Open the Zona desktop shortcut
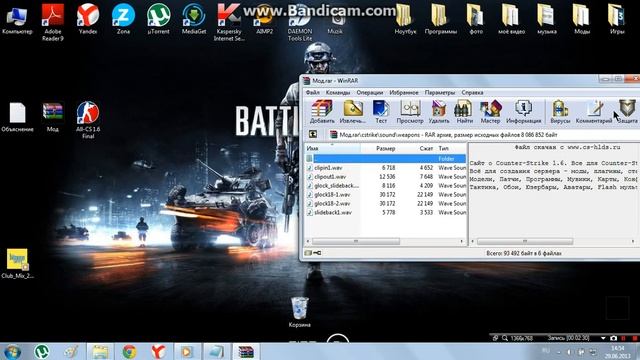The width and height of the screenshot is (640, 360). tap(123, 19)
